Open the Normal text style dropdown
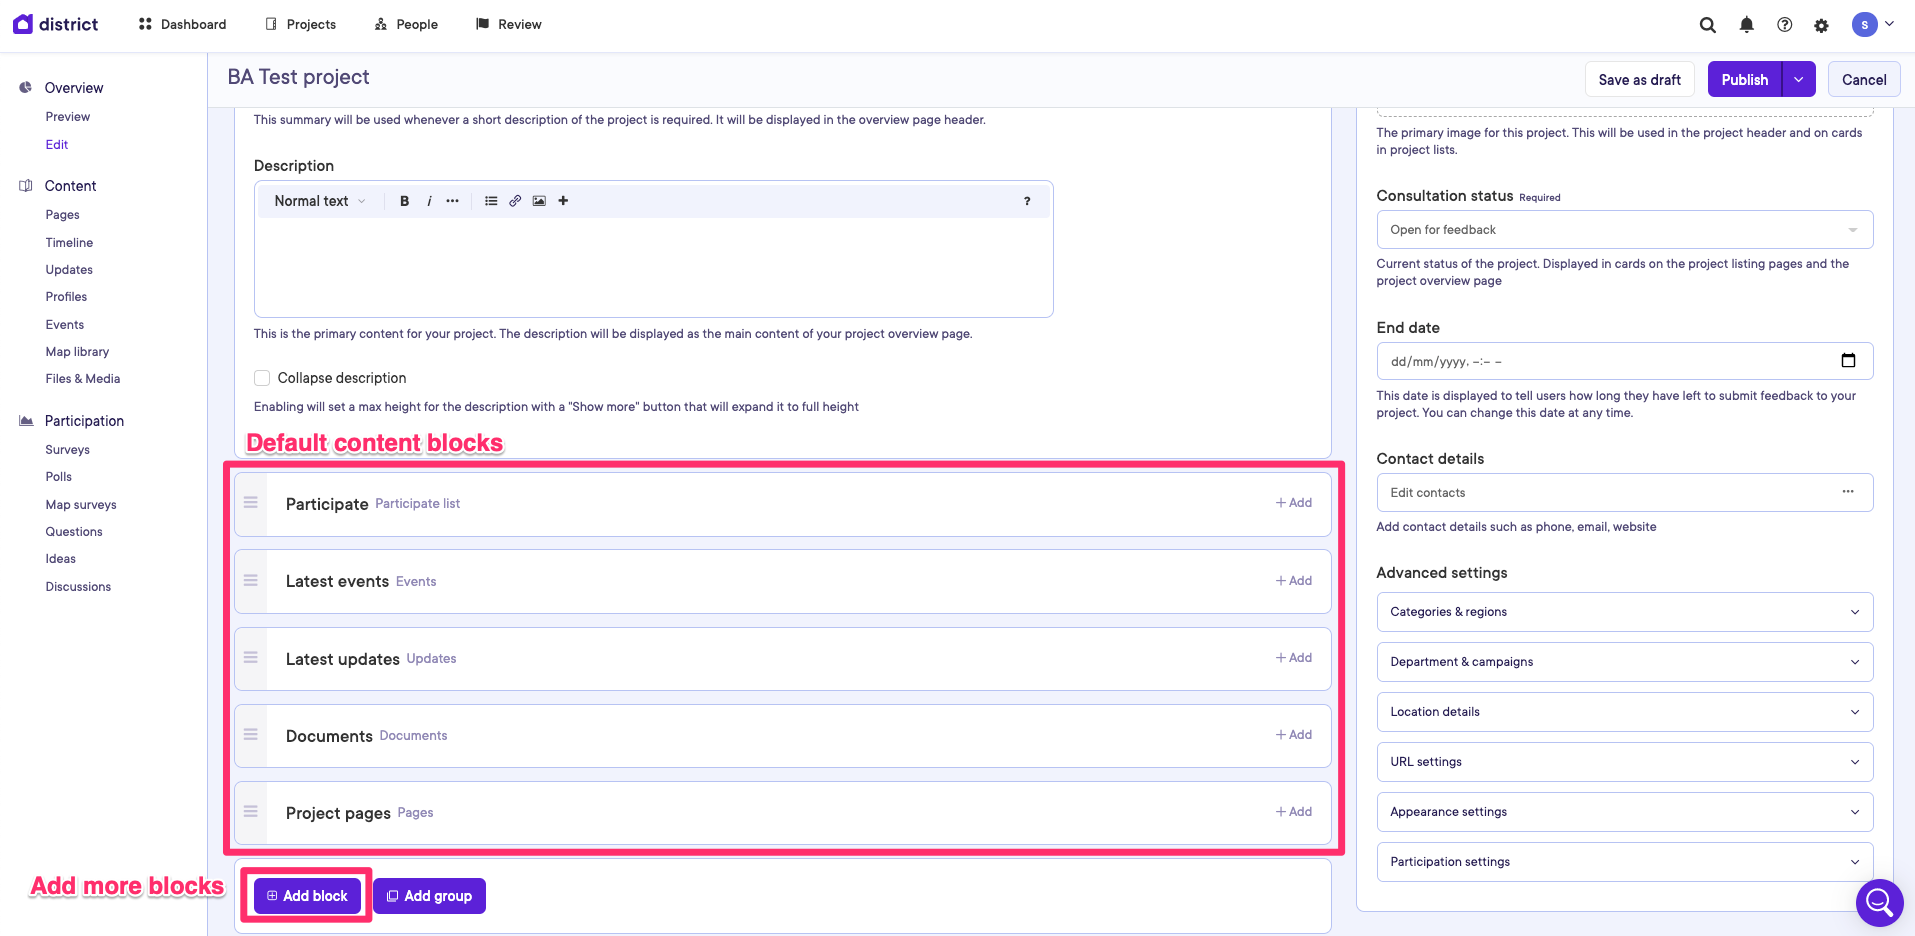1915x936 pixels. pyautogui.click(x=319, y=201)
